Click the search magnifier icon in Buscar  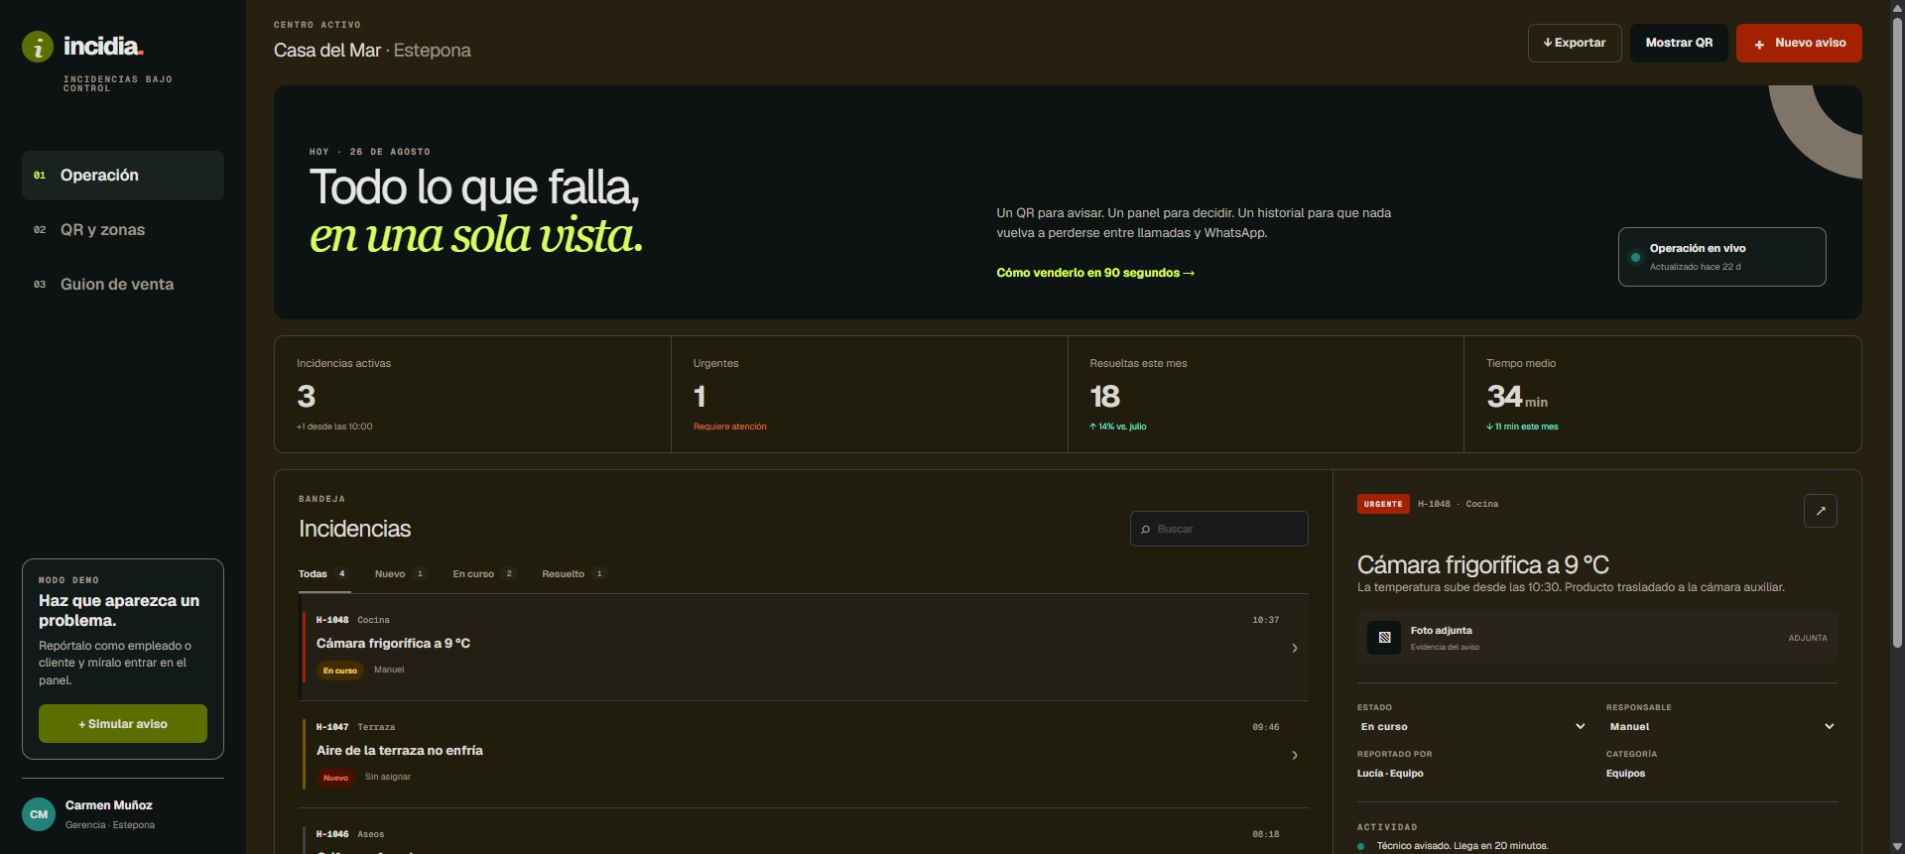tap(1145, 529)
